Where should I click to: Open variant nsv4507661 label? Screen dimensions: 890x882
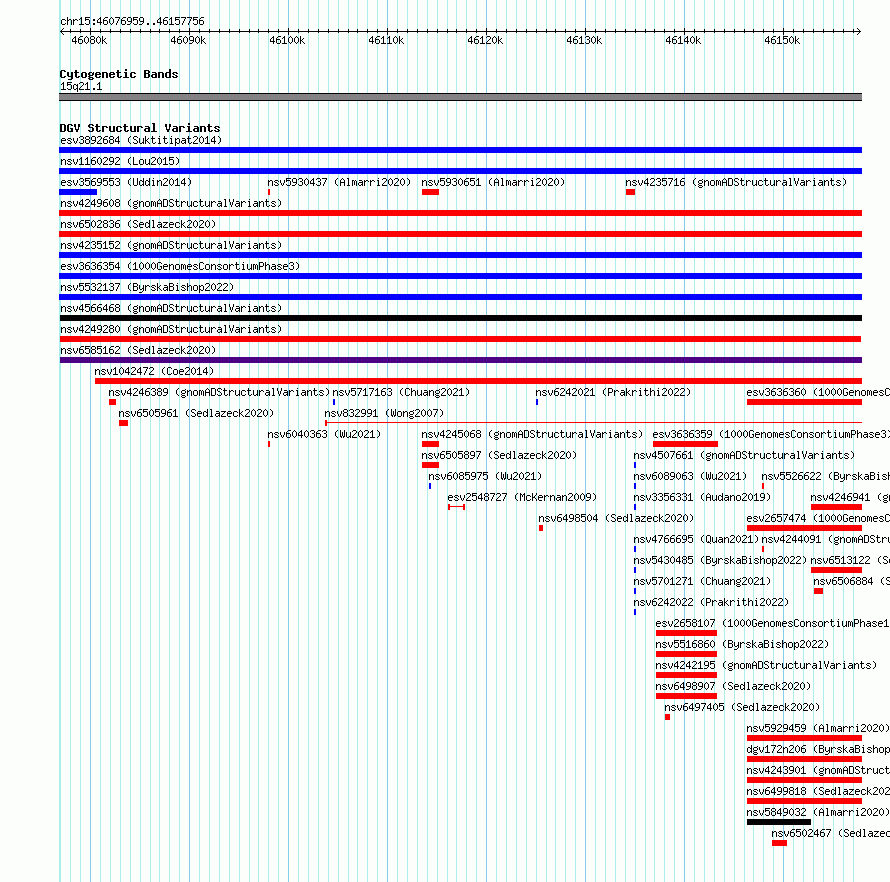coord(744,455)
